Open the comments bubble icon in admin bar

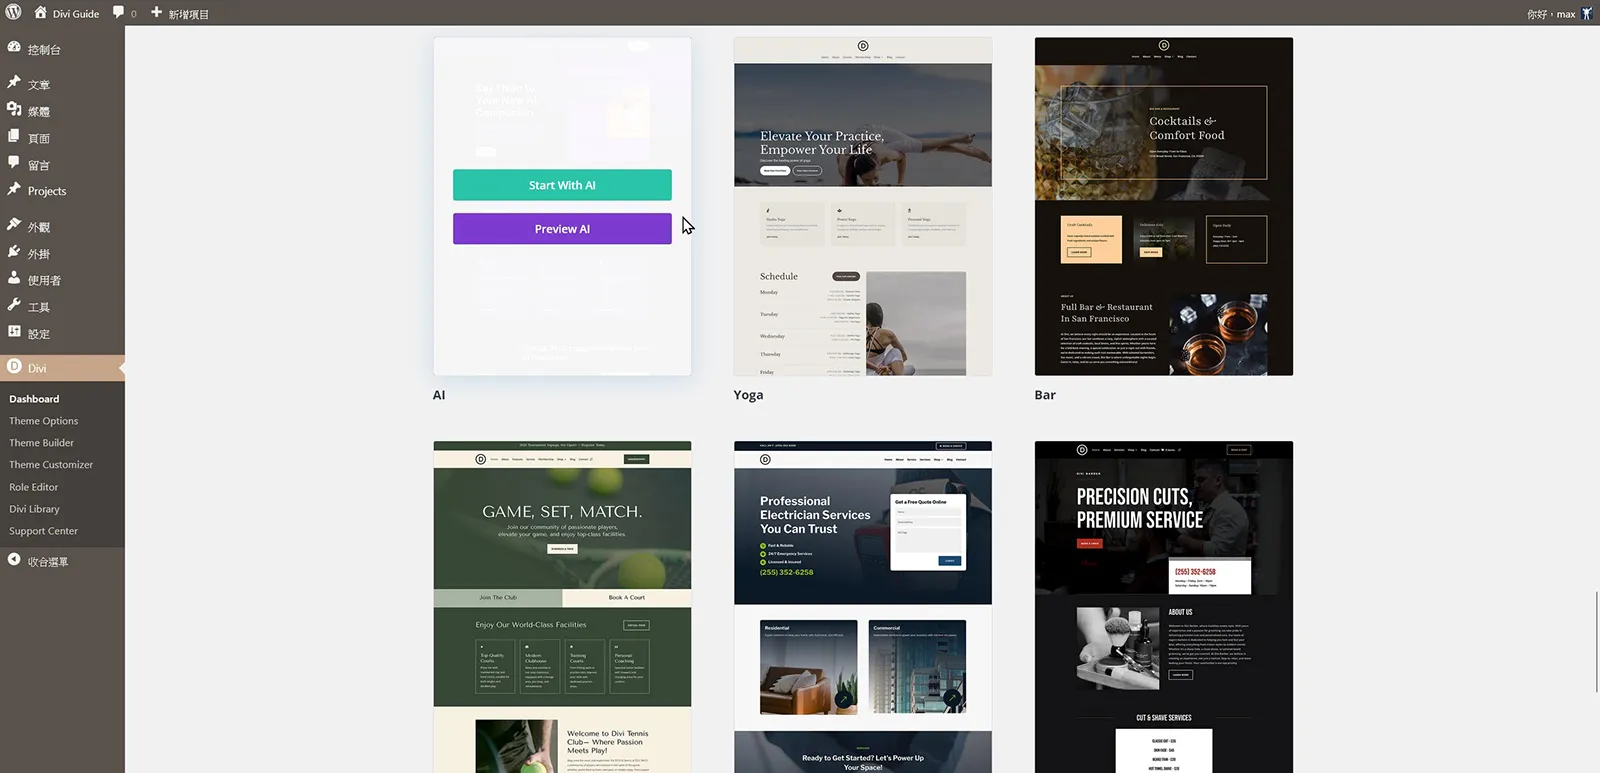point(118,13)
